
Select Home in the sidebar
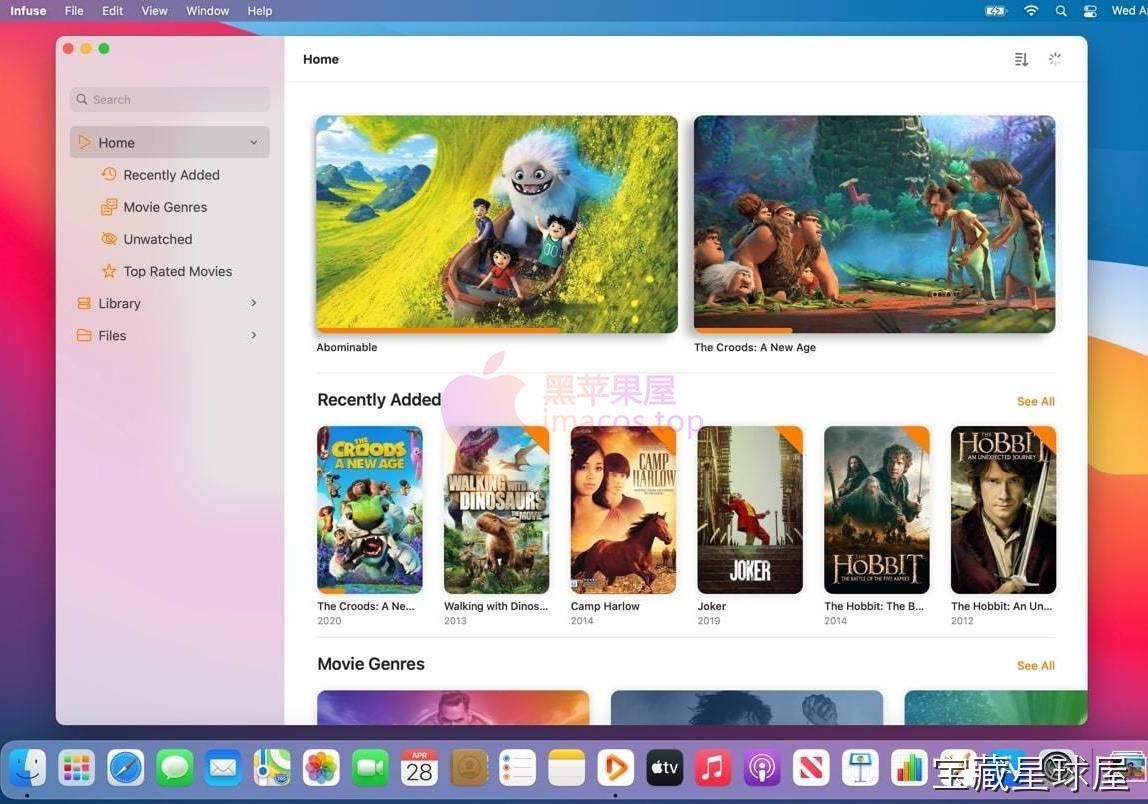(170, 143)
